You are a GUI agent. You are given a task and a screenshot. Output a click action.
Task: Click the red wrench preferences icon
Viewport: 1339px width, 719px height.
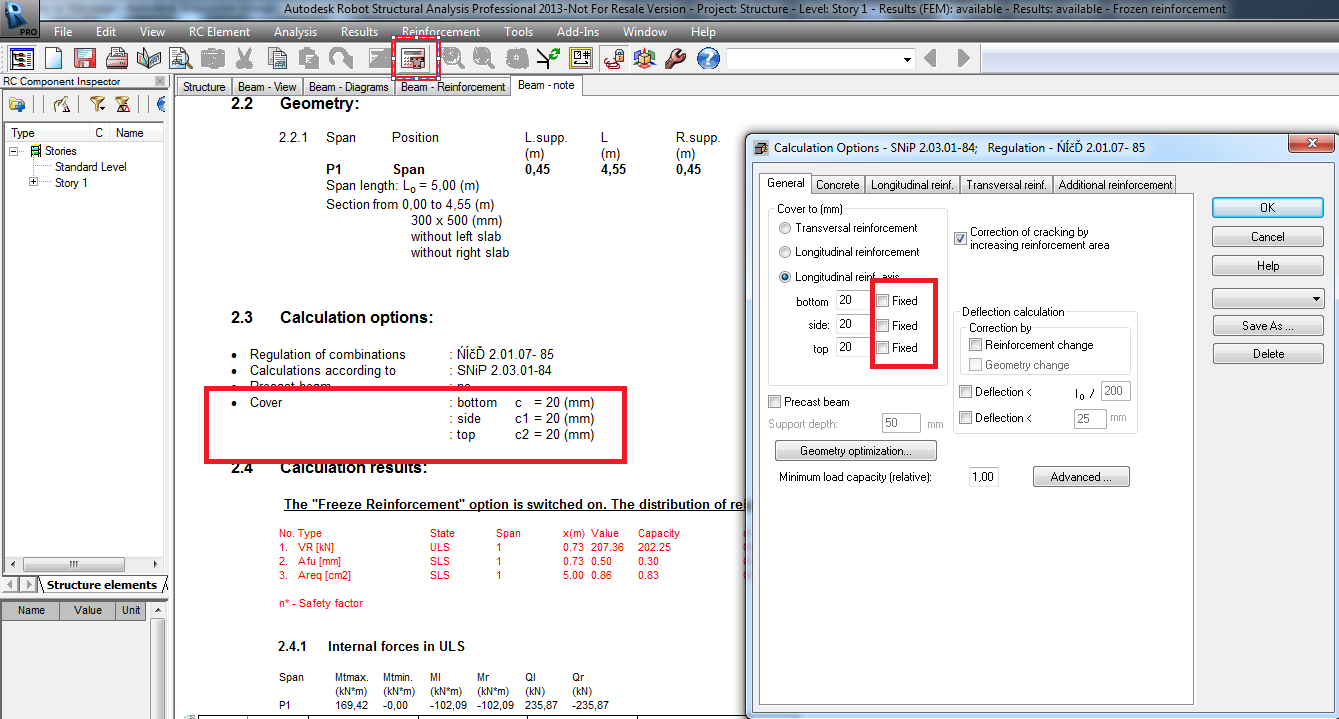pyautogui.click(x=675, y=59)
